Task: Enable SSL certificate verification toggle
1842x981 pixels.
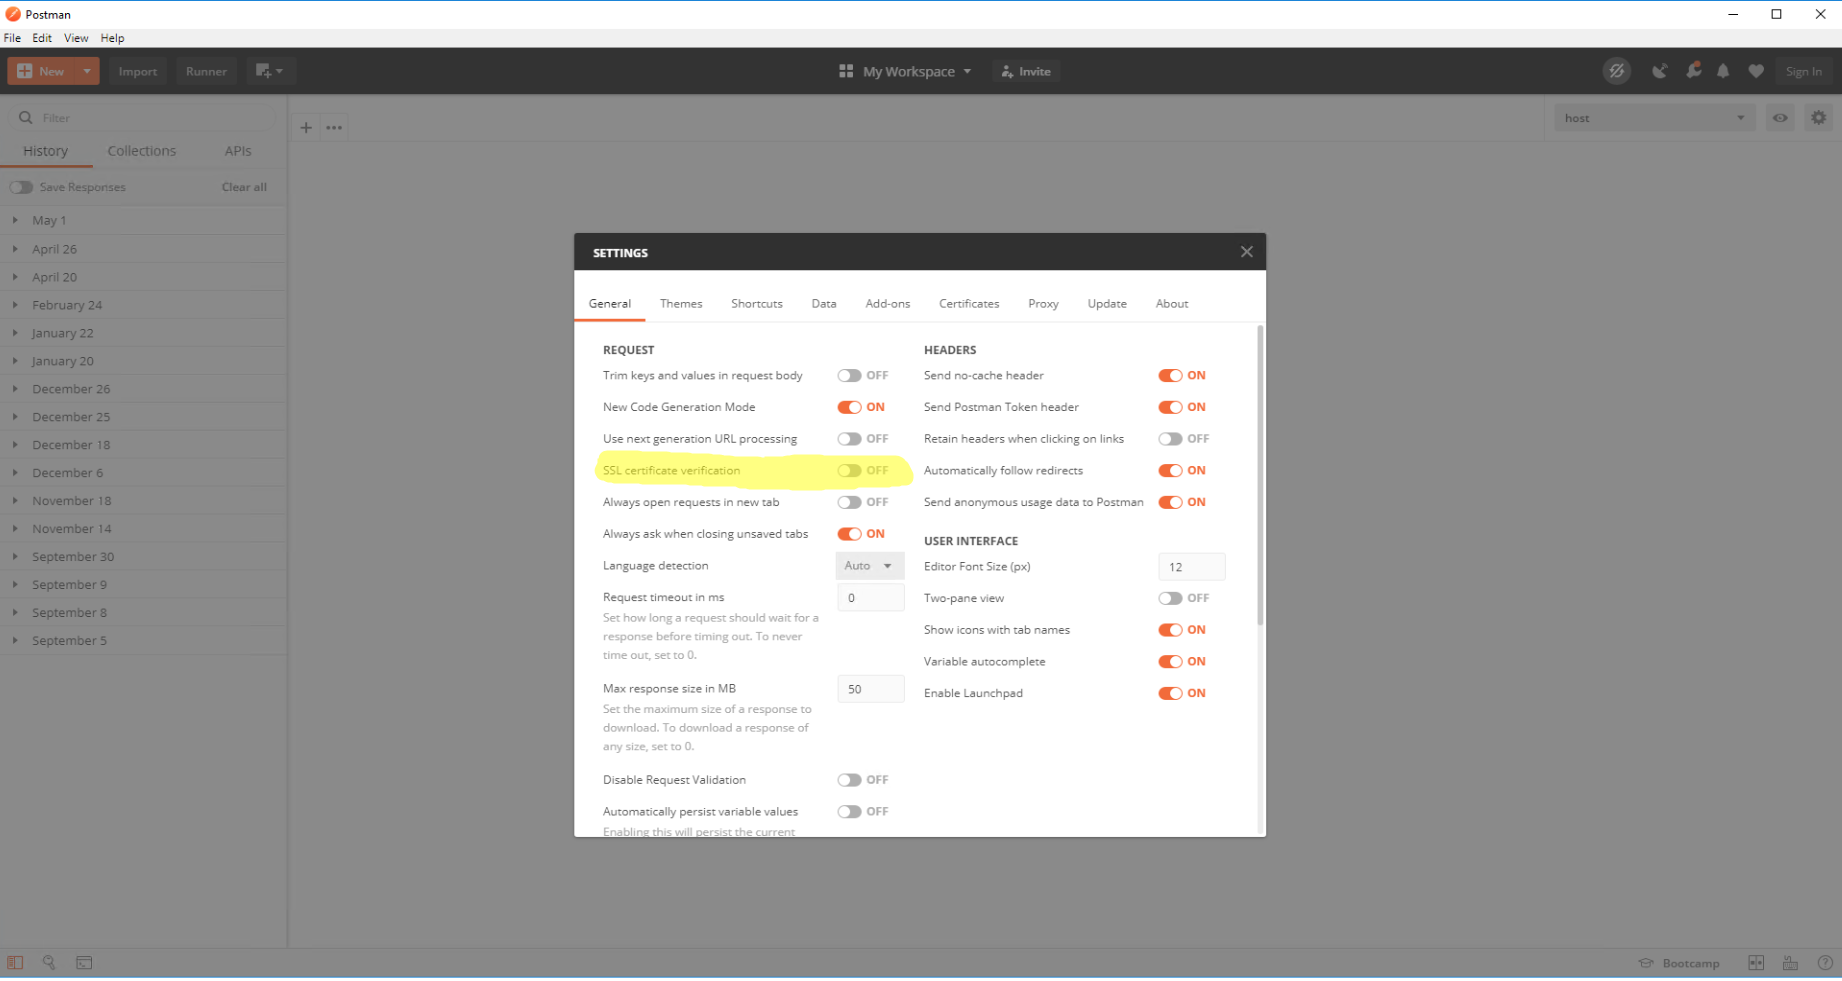Action: [849, 471]
